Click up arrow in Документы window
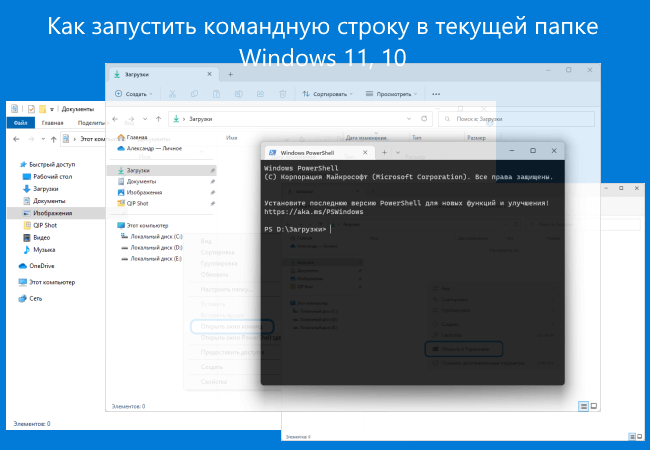Viewport: 650px width, 450px height. [53, 139]
